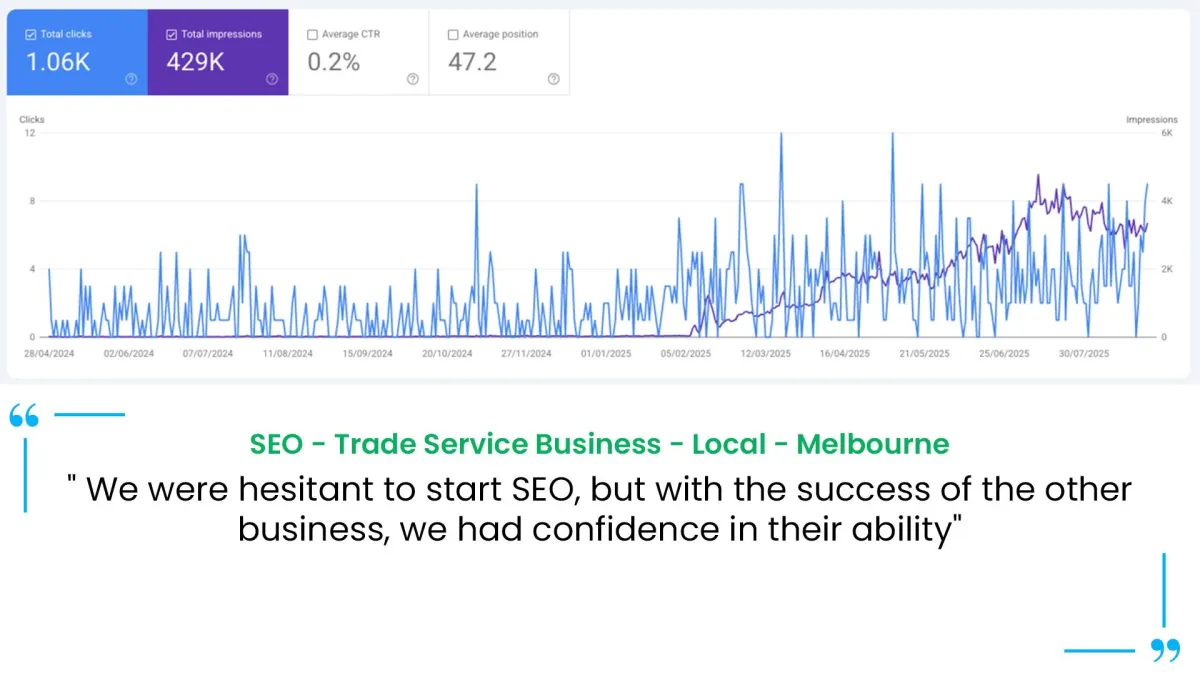
Task: Click help icon in Total clicks card
Action: [131, 80]
